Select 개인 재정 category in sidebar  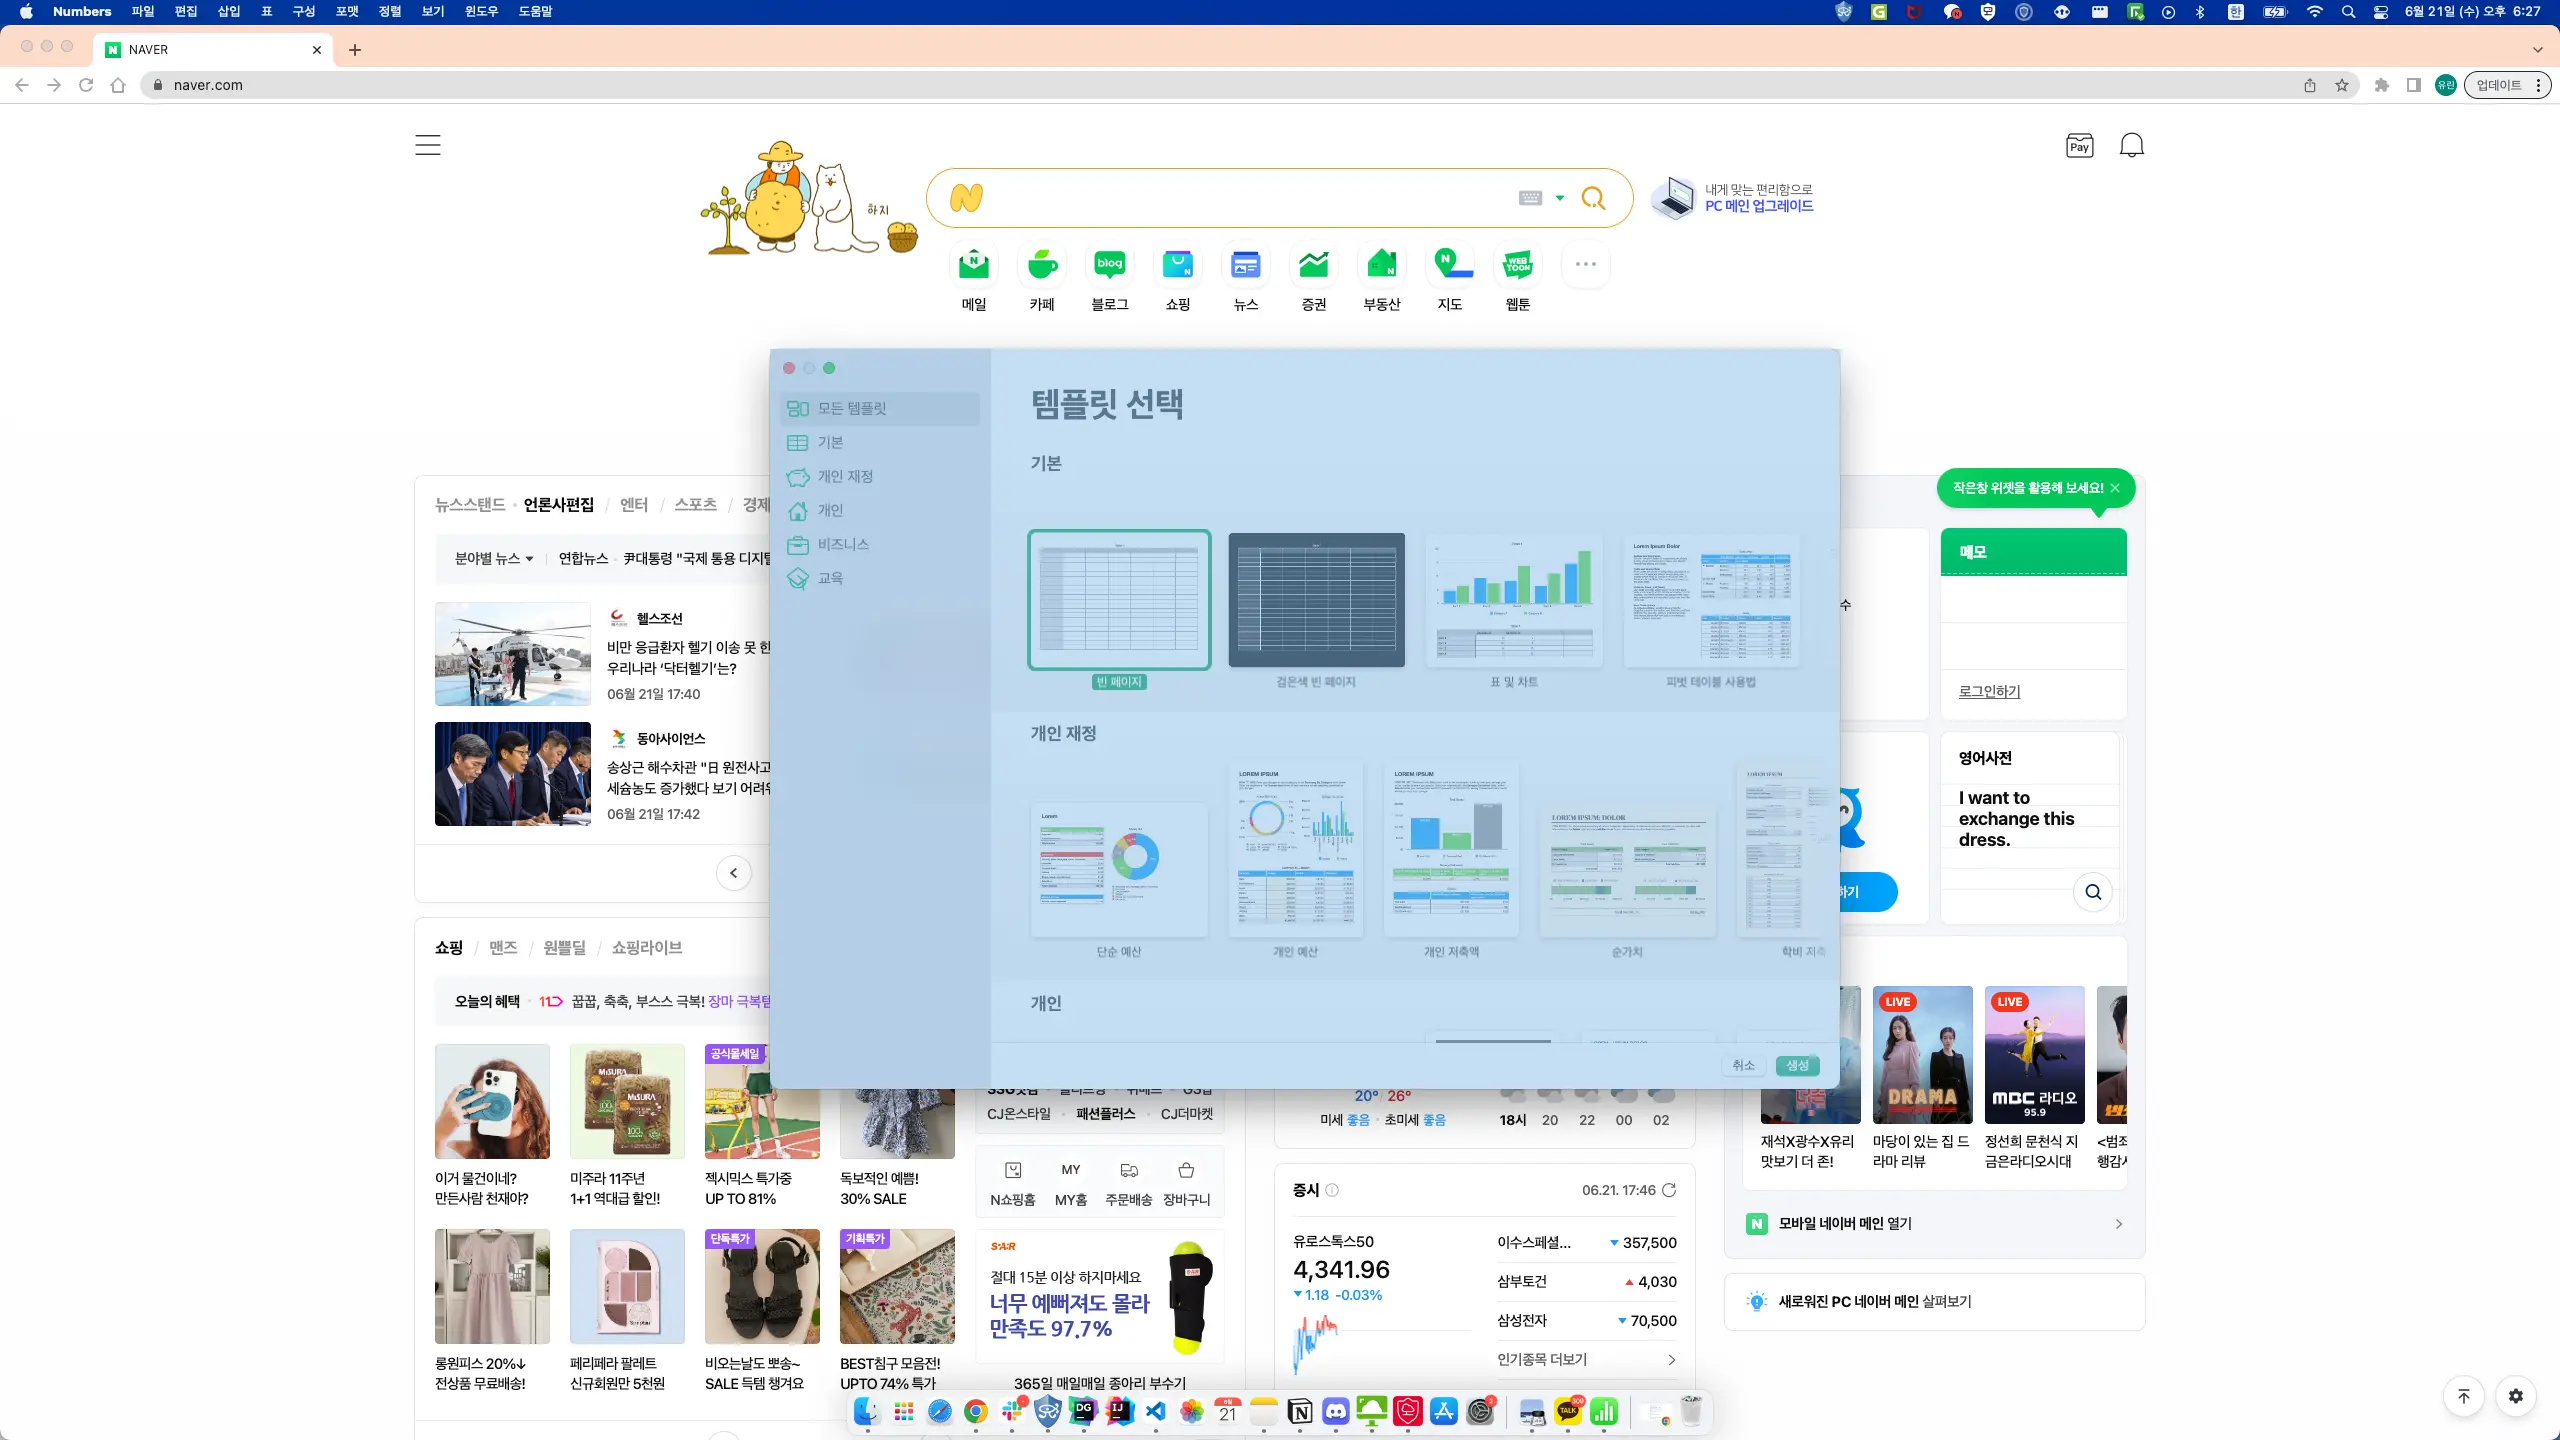[845, 476]
